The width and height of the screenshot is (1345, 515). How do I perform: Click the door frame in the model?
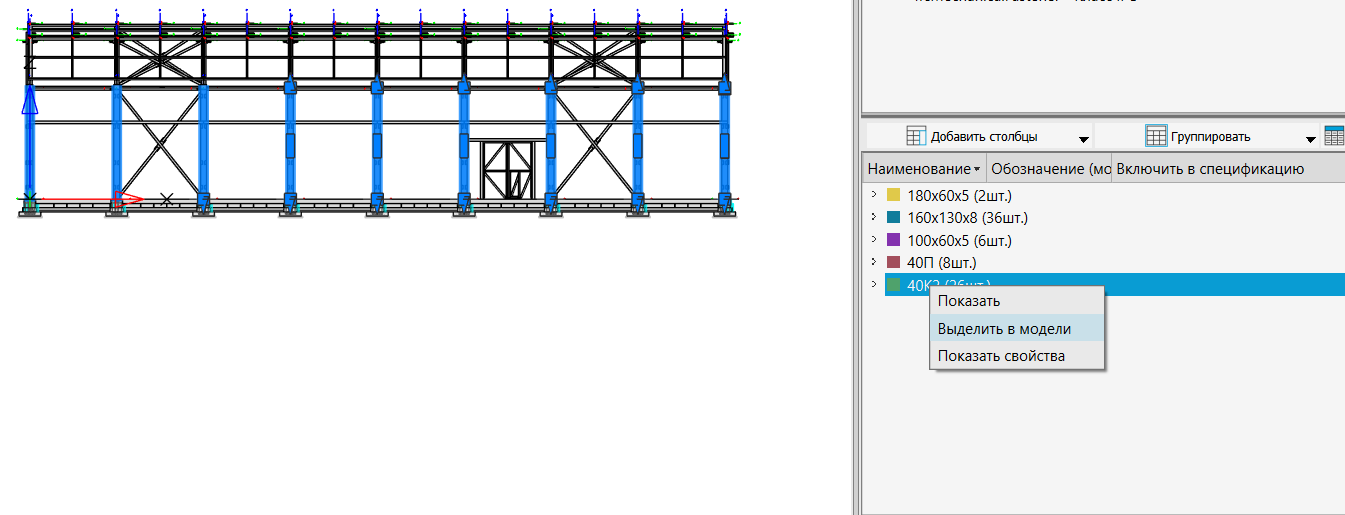tap(509, 168)
